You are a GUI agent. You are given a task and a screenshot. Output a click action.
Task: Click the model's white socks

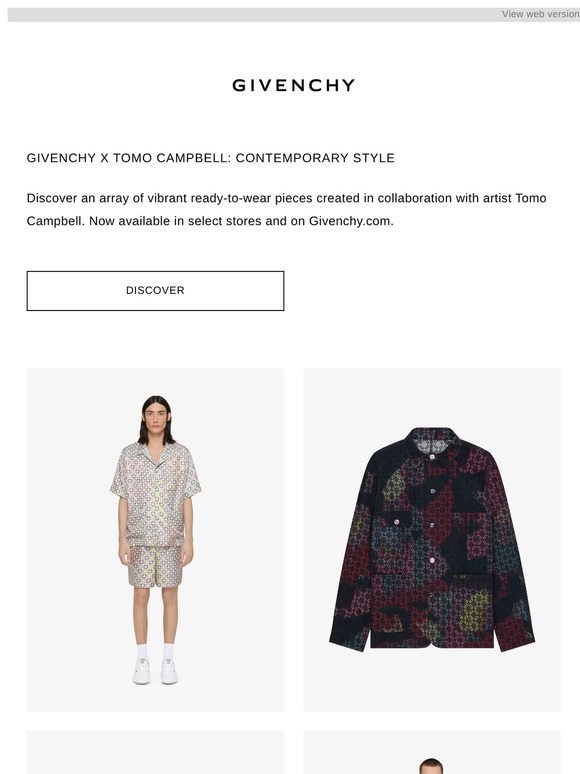155,652
